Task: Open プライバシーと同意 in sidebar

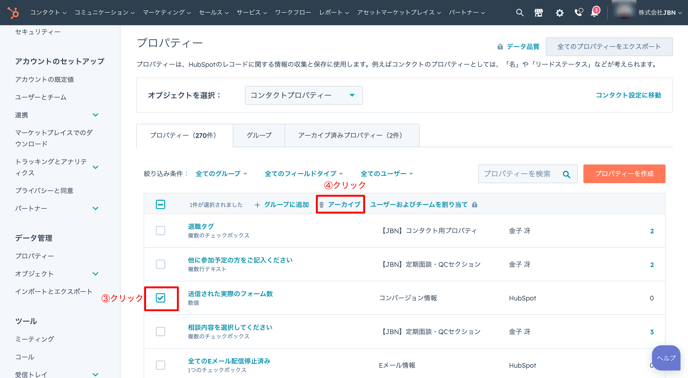Action: click(x=44, y=191)
